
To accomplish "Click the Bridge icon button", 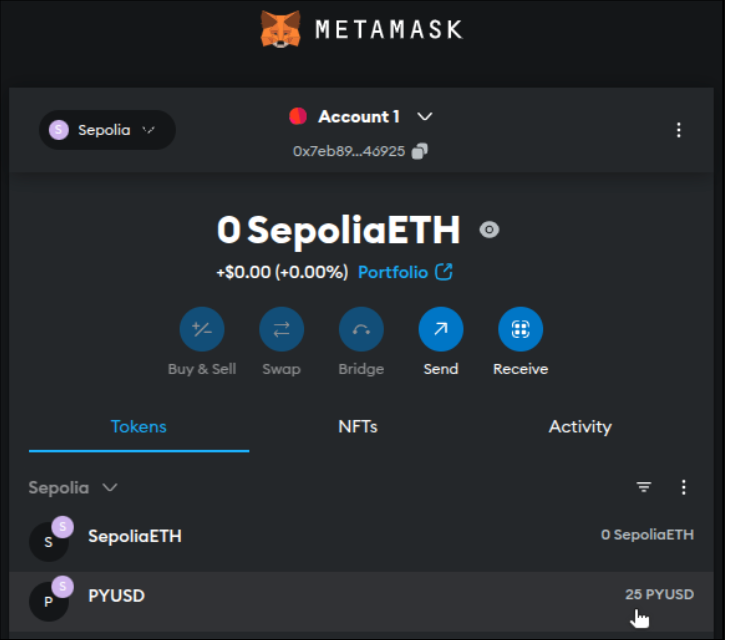I will pos(361,329).
